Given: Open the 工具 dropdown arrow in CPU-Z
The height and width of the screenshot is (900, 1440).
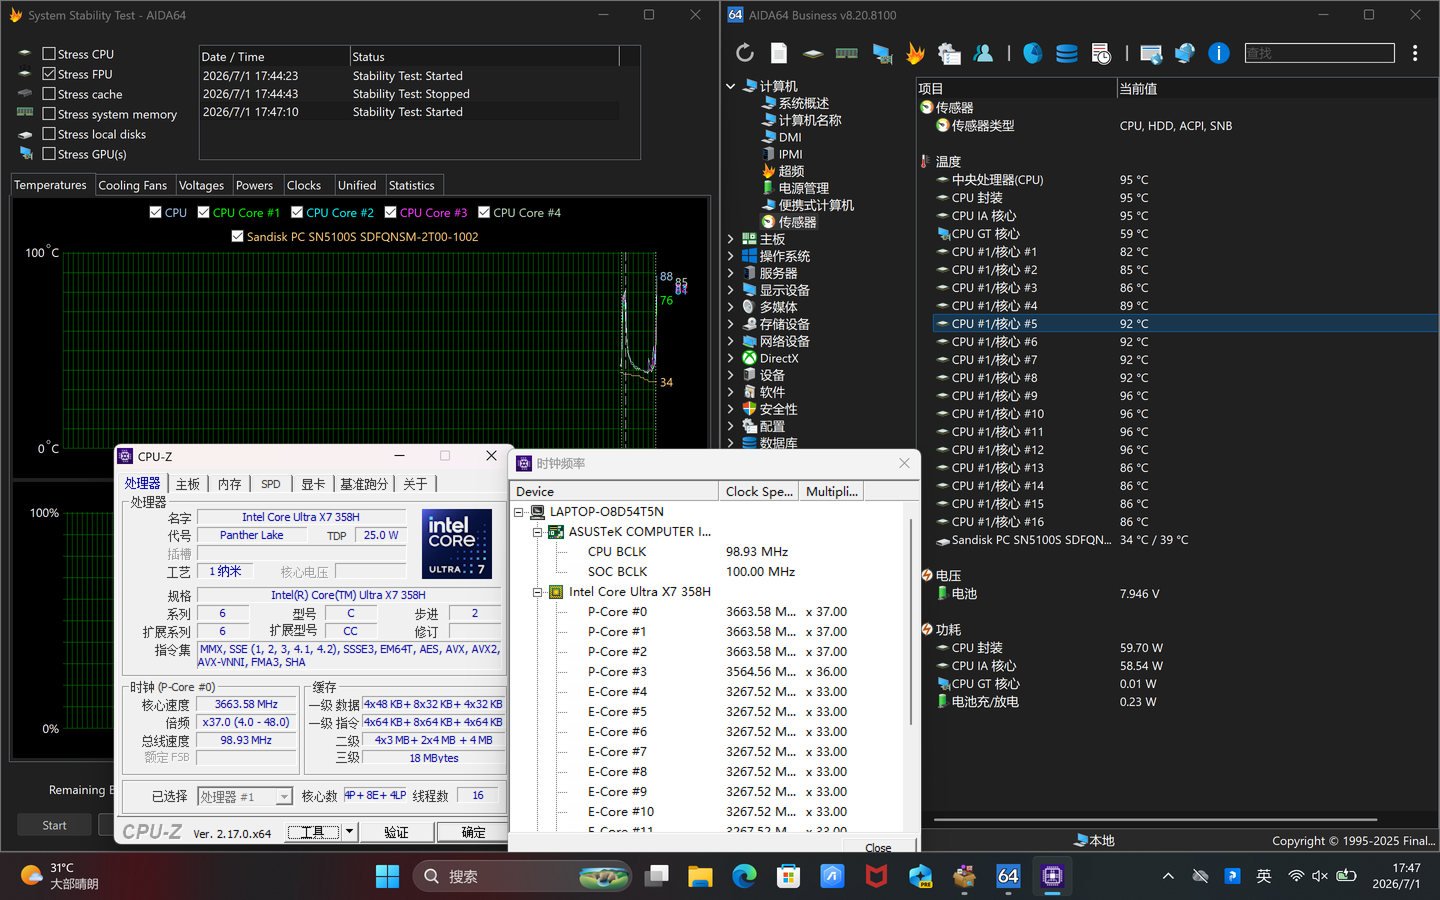Looking at the screenshot, I should (349, 832).
